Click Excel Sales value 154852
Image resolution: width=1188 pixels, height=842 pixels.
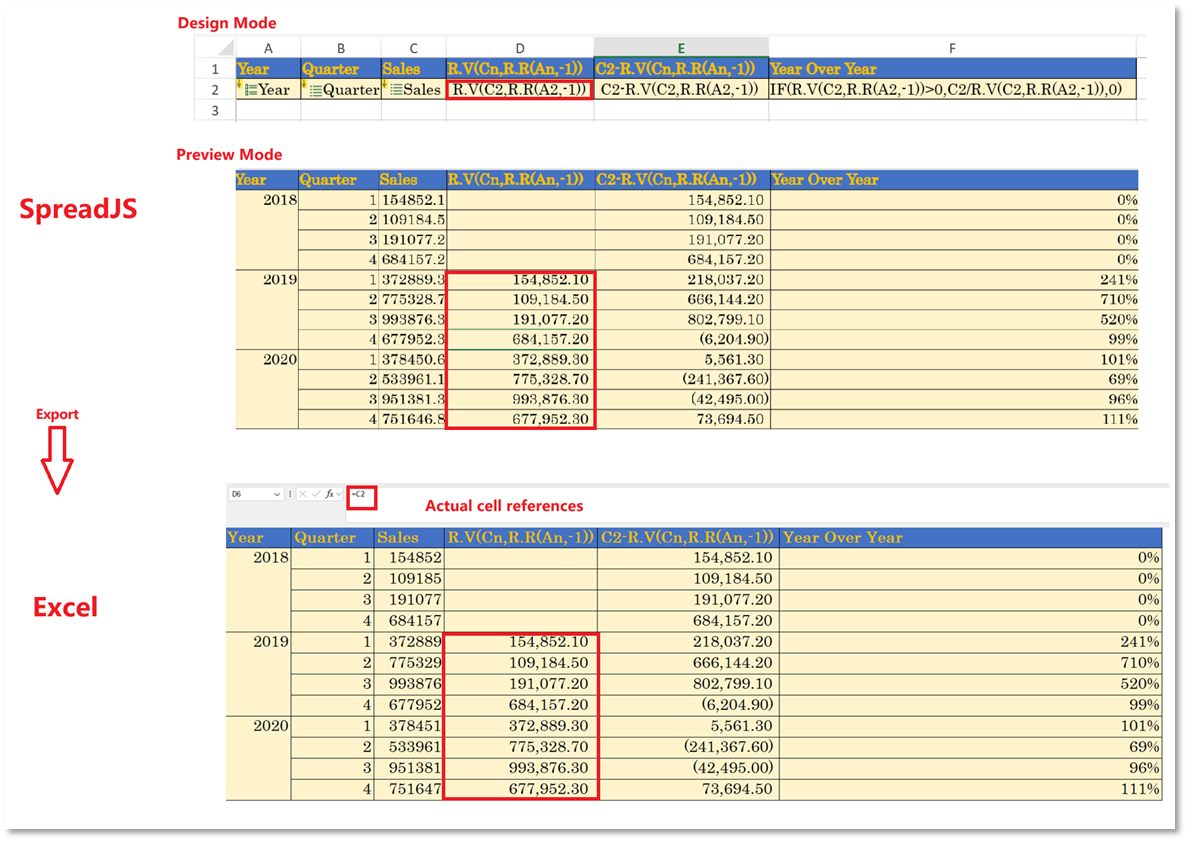409,558
